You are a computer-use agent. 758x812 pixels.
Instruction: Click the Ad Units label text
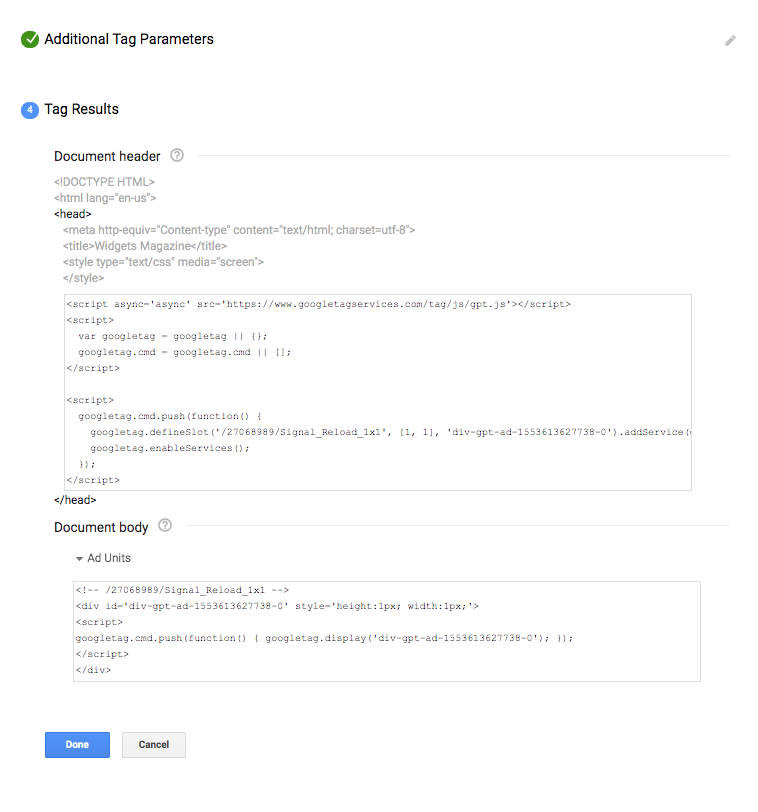(x=109, y=558)
